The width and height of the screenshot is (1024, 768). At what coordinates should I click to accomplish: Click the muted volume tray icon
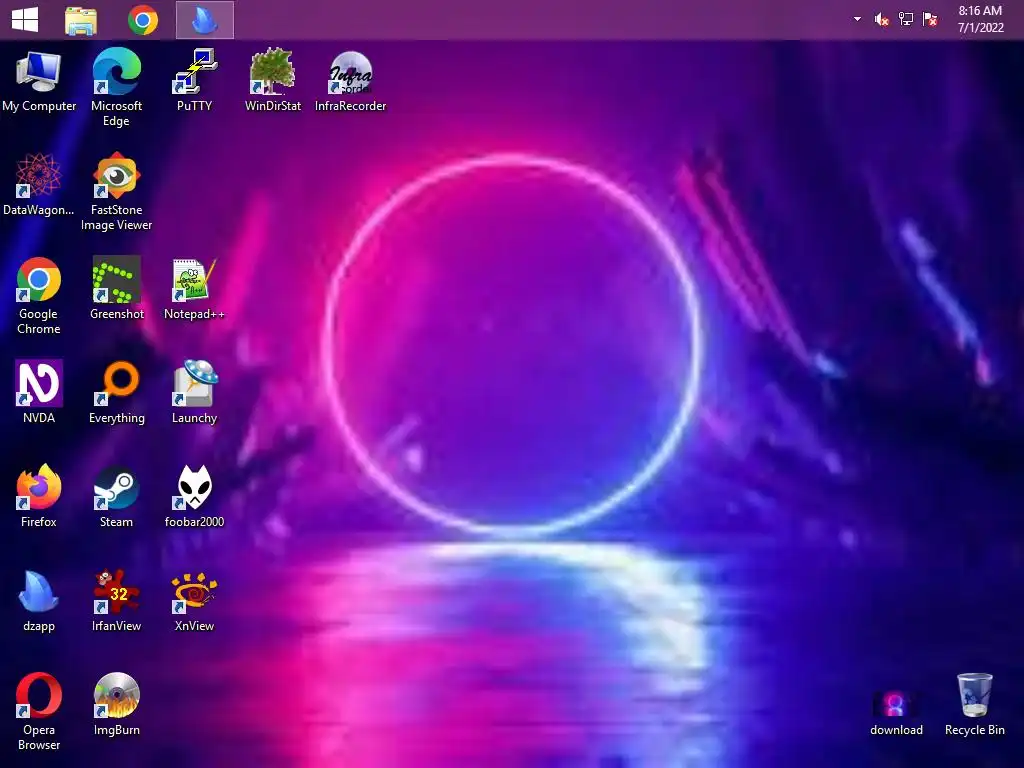[881, 20]
